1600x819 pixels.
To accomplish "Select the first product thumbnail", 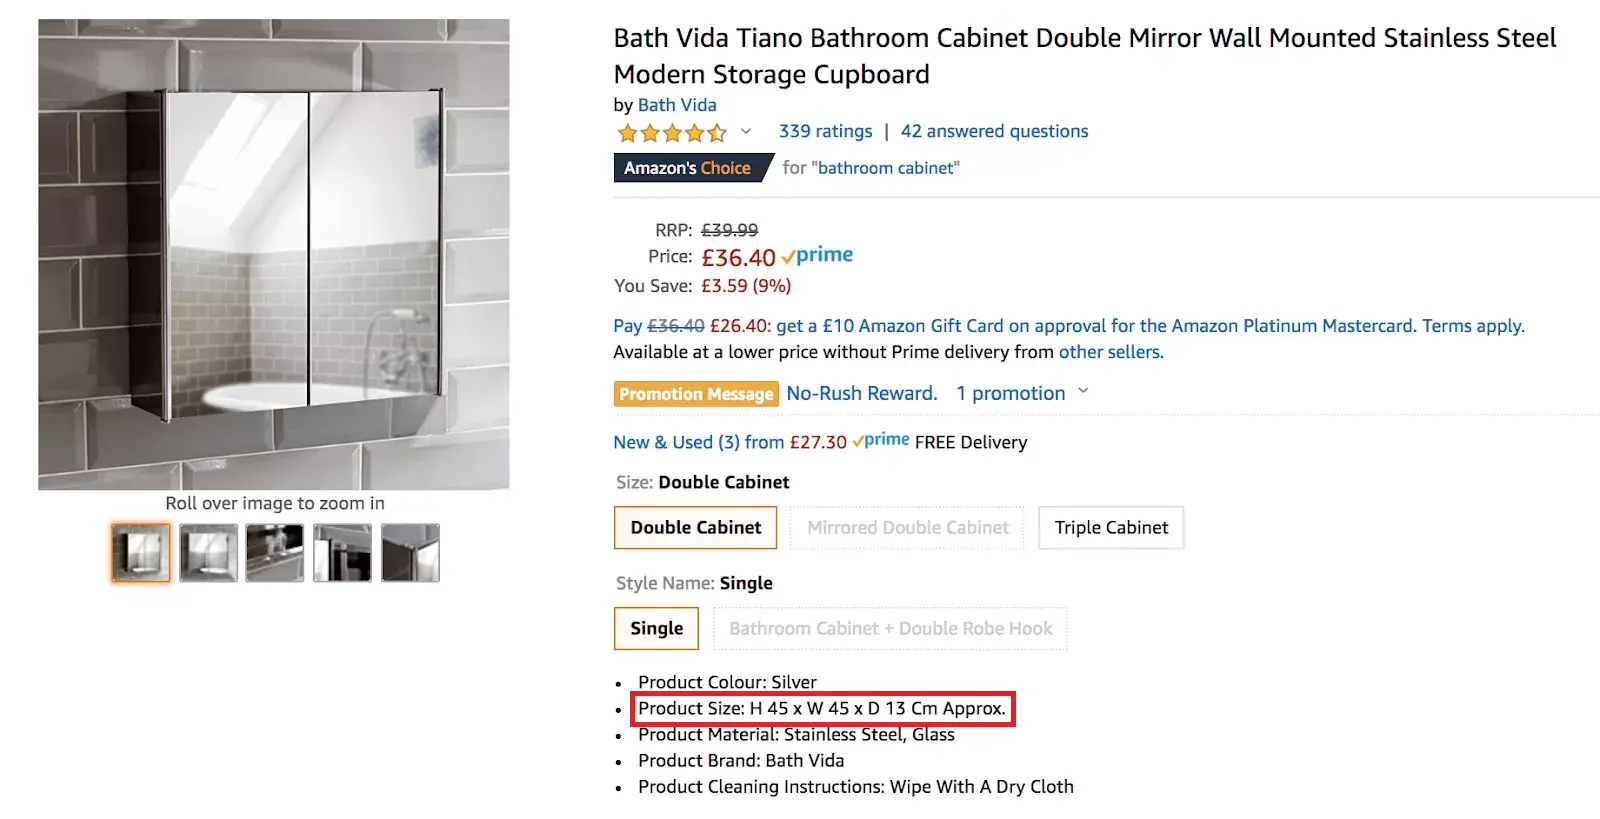I will click(x=139, y=552).
